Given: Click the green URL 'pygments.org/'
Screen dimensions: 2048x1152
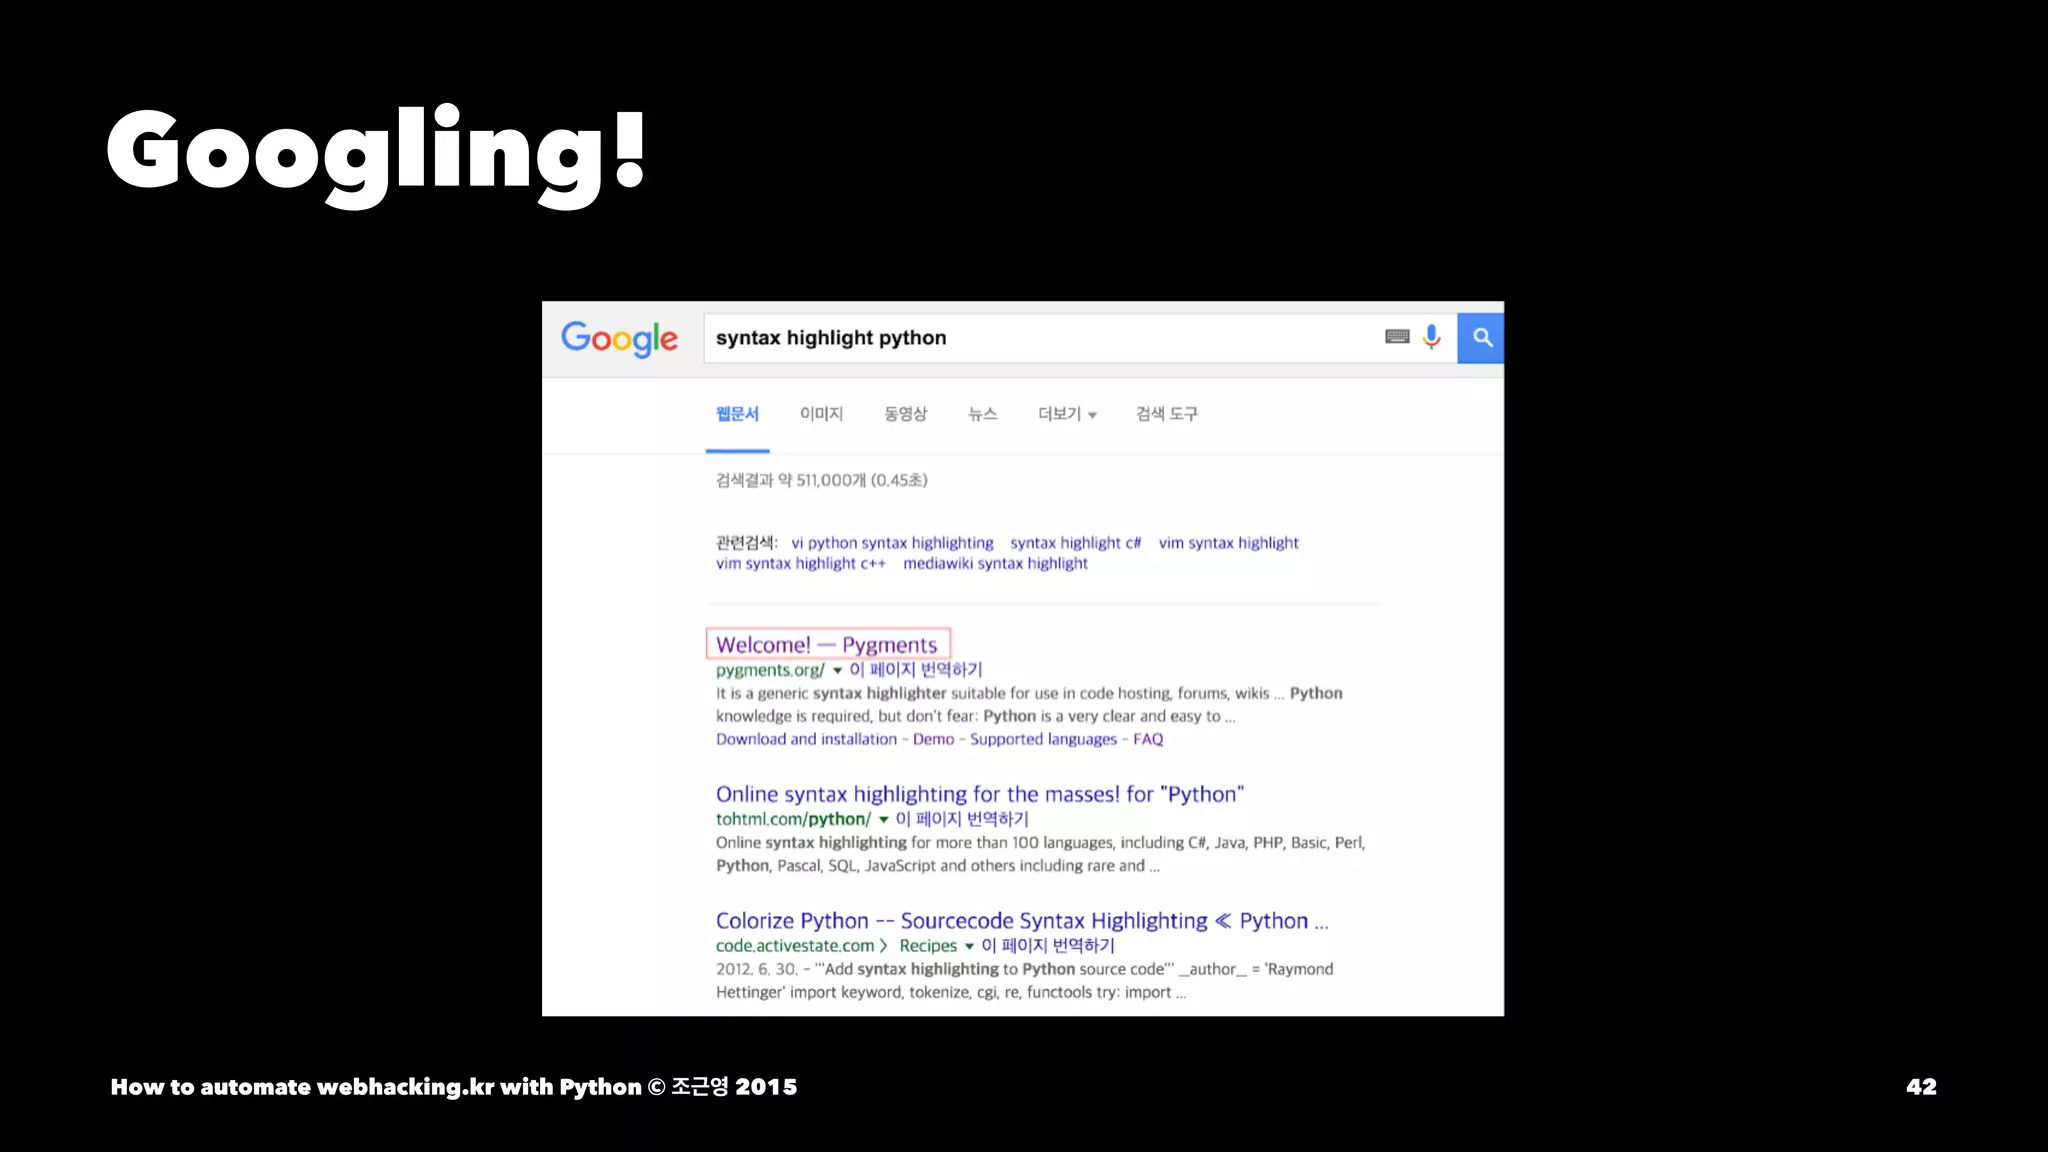Looking at the screenshot, I should [x=770, y=670].
